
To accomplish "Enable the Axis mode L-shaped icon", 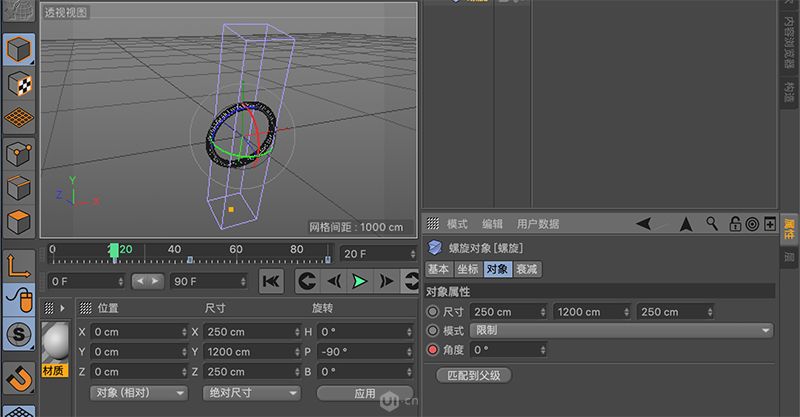I will pyautogui.click(x=19, y=265).
